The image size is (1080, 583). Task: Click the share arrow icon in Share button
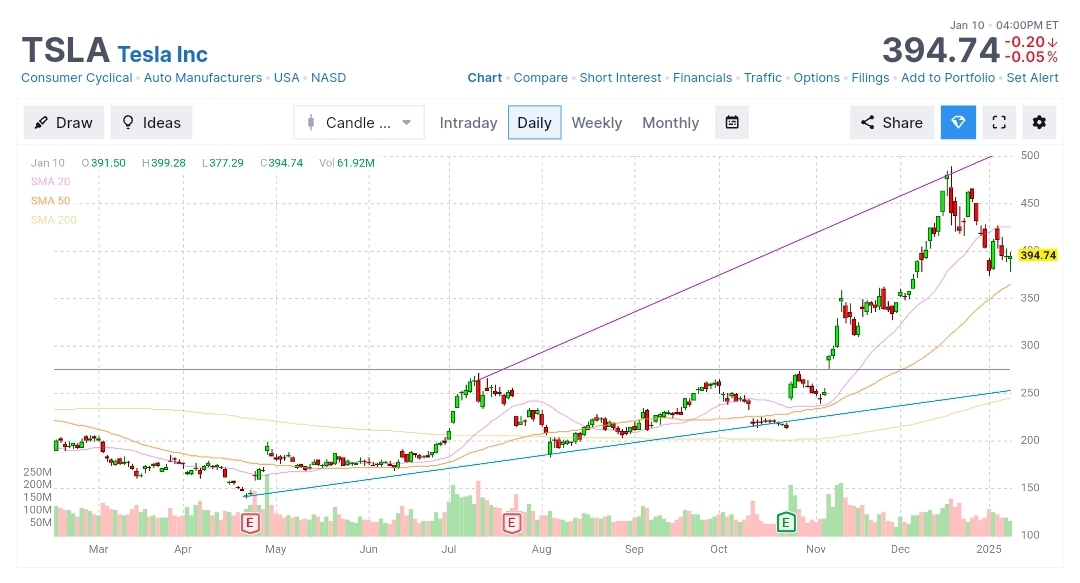(x=868, y=123)
